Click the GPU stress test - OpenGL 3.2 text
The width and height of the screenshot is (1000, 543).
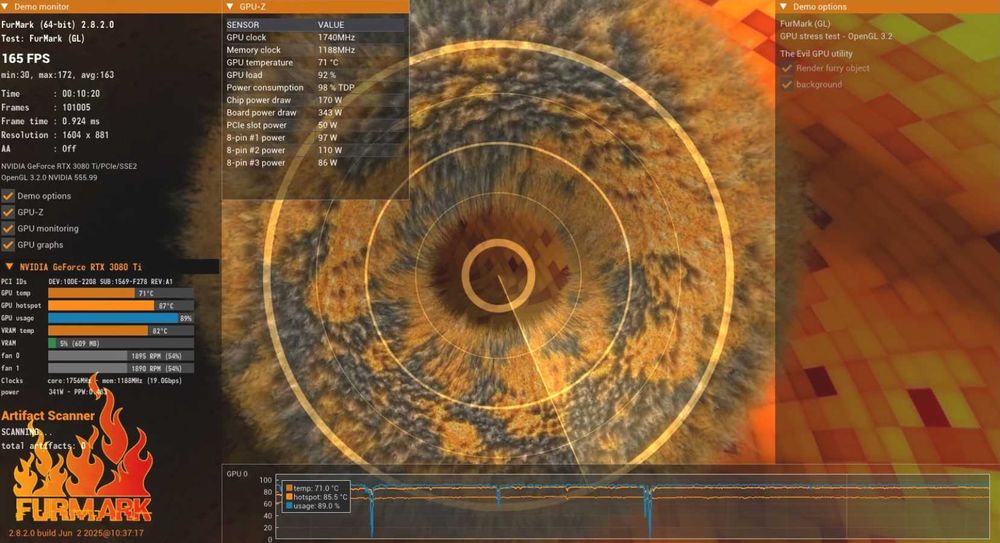tap(837, 36)
